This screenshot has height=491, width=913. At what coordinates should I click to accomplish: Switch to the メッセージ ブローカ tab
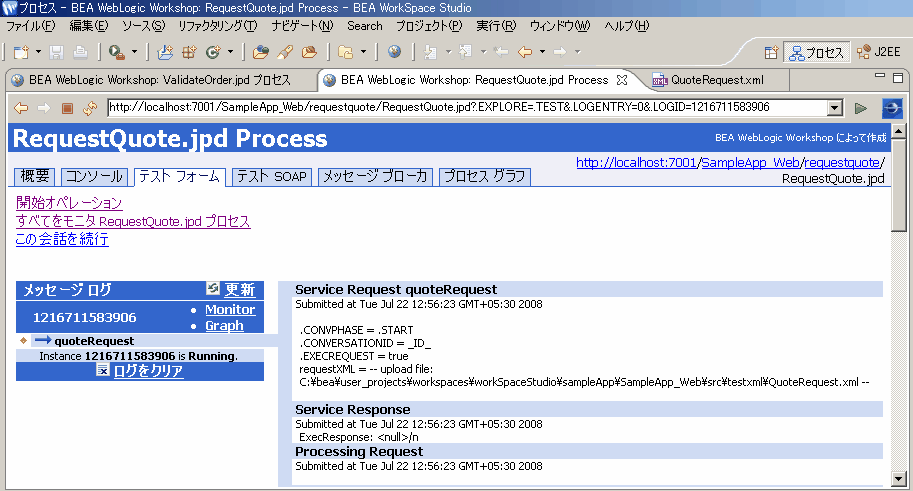(376, 176)
